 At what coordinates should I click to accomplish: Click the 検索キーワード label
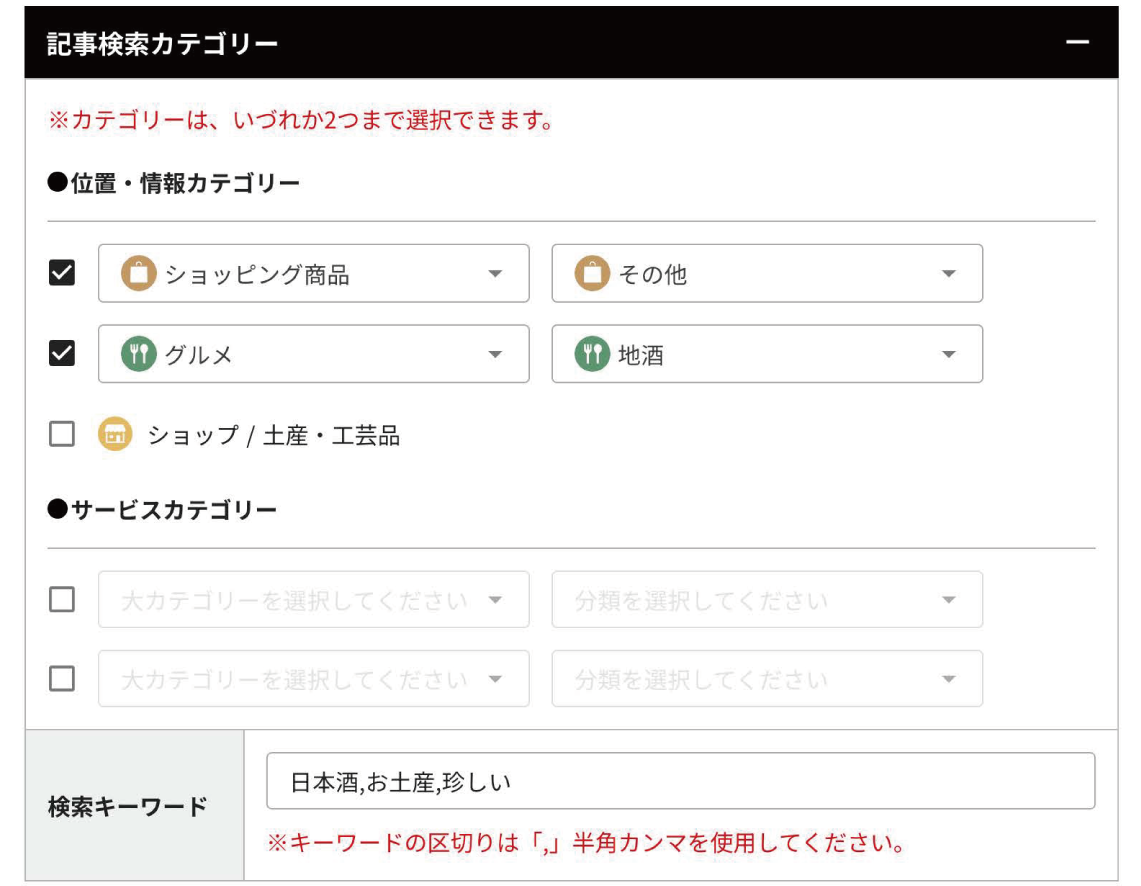127,806
